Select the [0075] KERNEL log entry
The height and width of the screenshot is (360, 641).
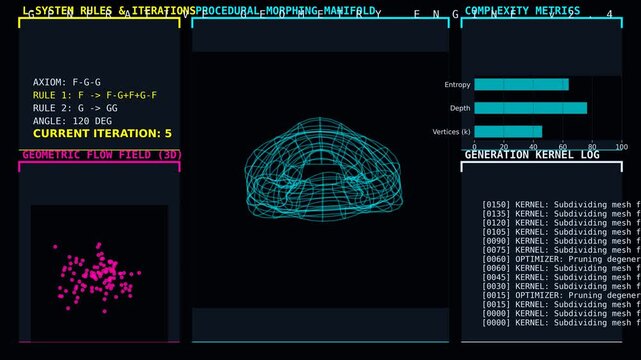[561, 250]
